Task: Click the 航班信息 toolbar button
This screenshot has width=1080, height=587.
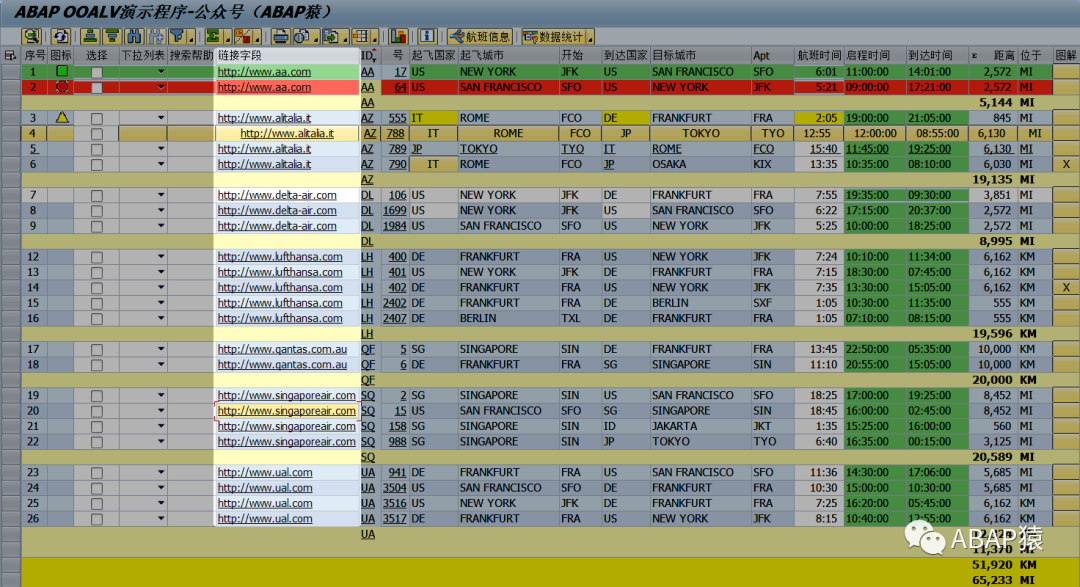Action: [x=480, y=37]
